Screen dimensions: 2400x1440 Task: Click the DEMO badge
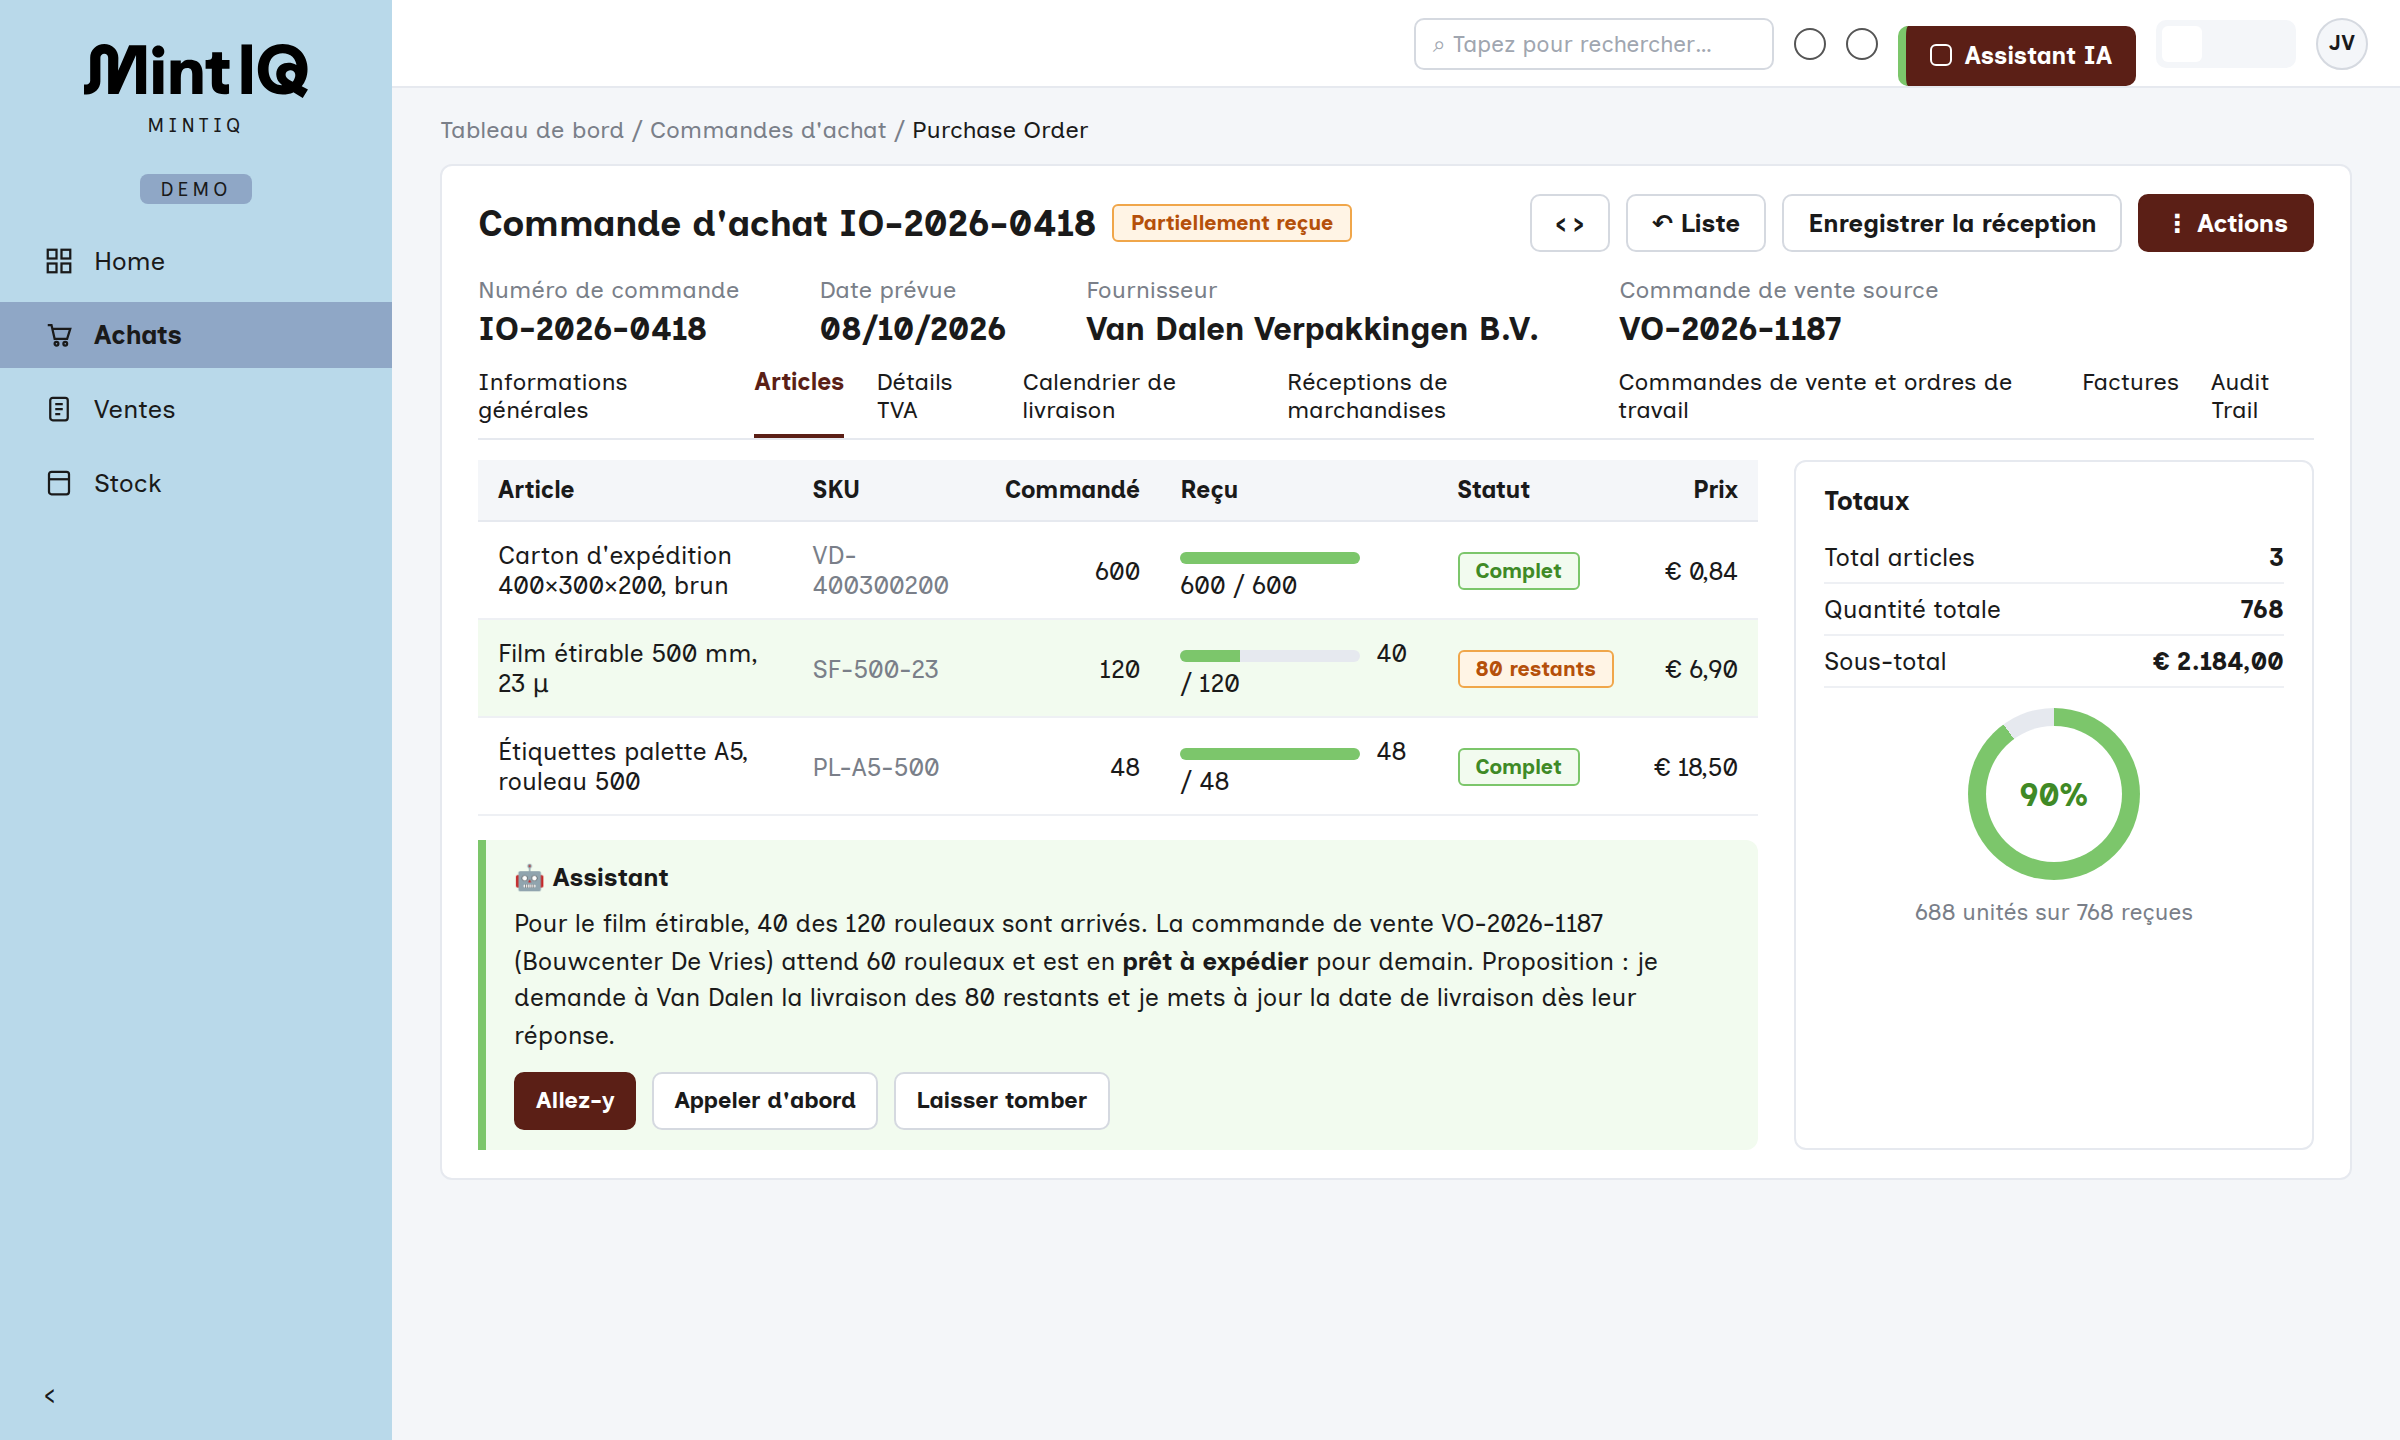196,189
